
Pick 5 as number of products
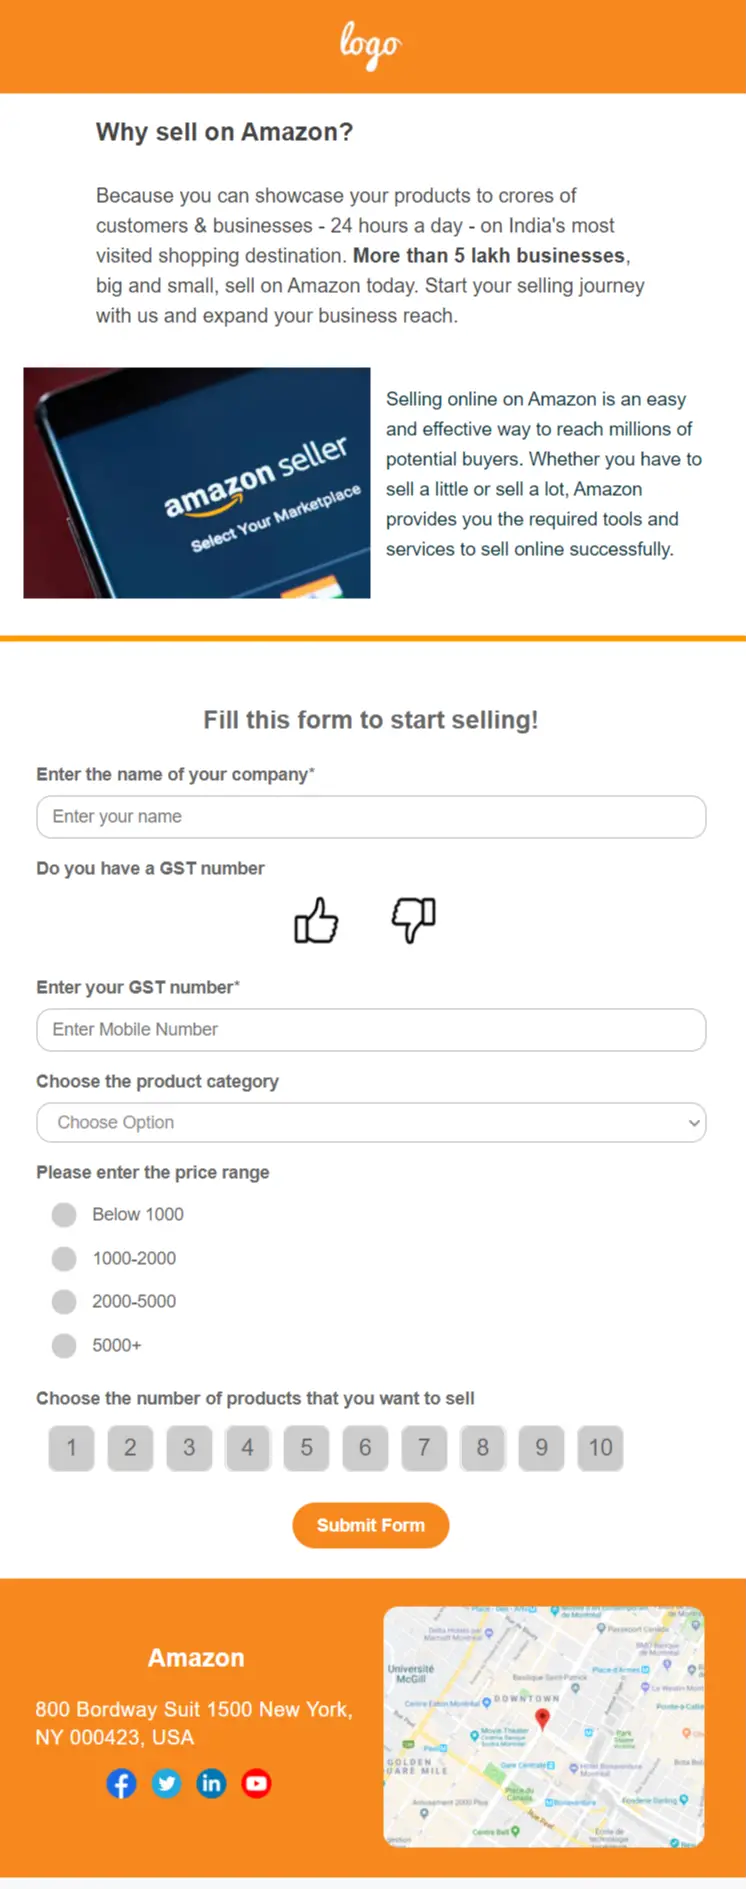coord(306,1448)
